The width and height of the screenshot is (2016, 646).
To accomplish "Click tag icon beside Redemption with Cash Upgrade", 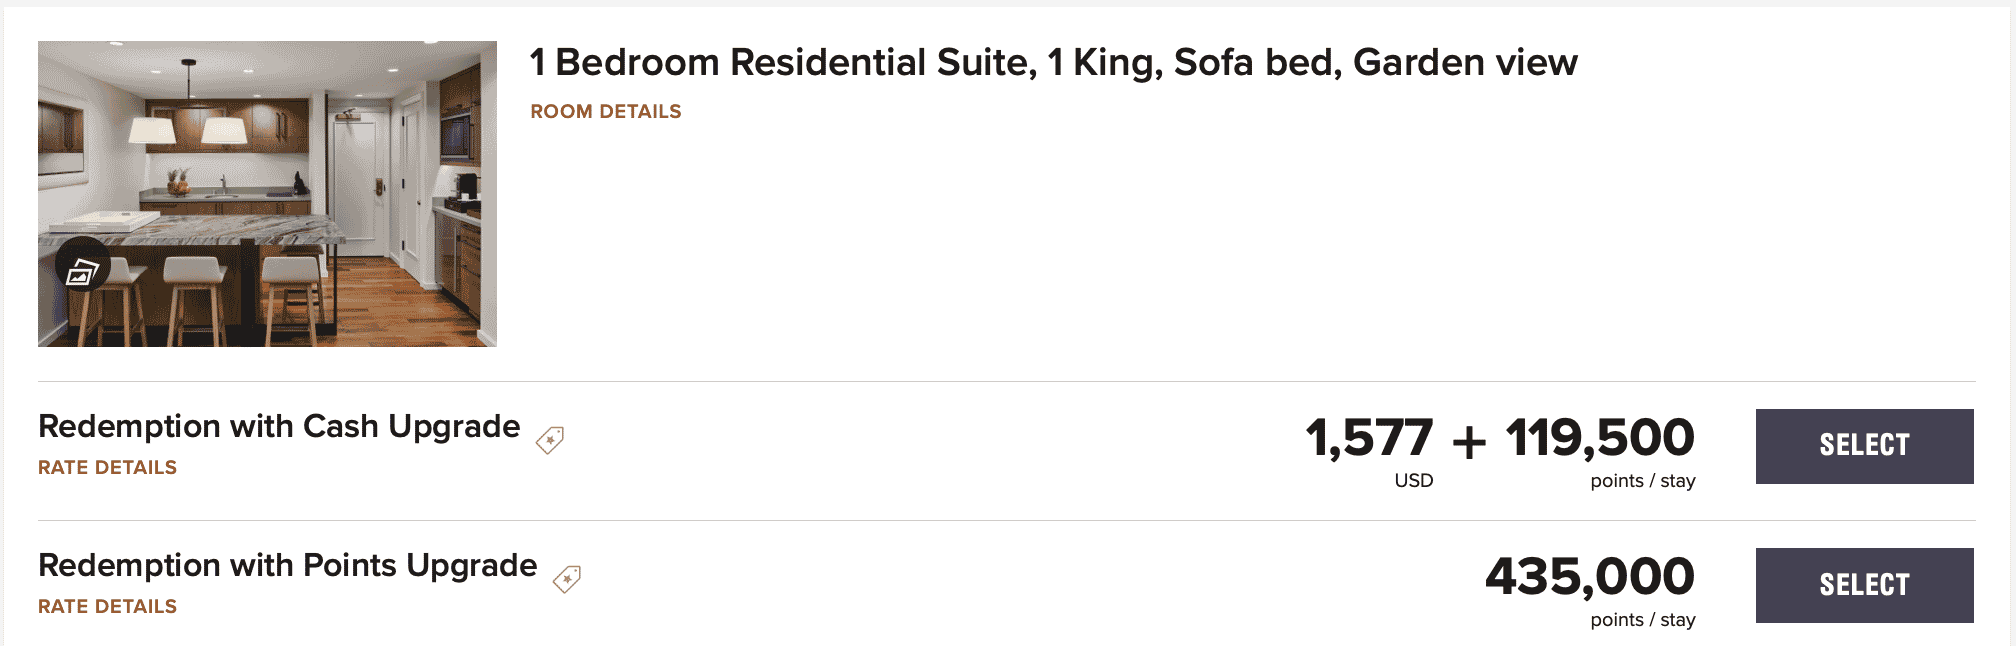I will (x=550, y=440).
